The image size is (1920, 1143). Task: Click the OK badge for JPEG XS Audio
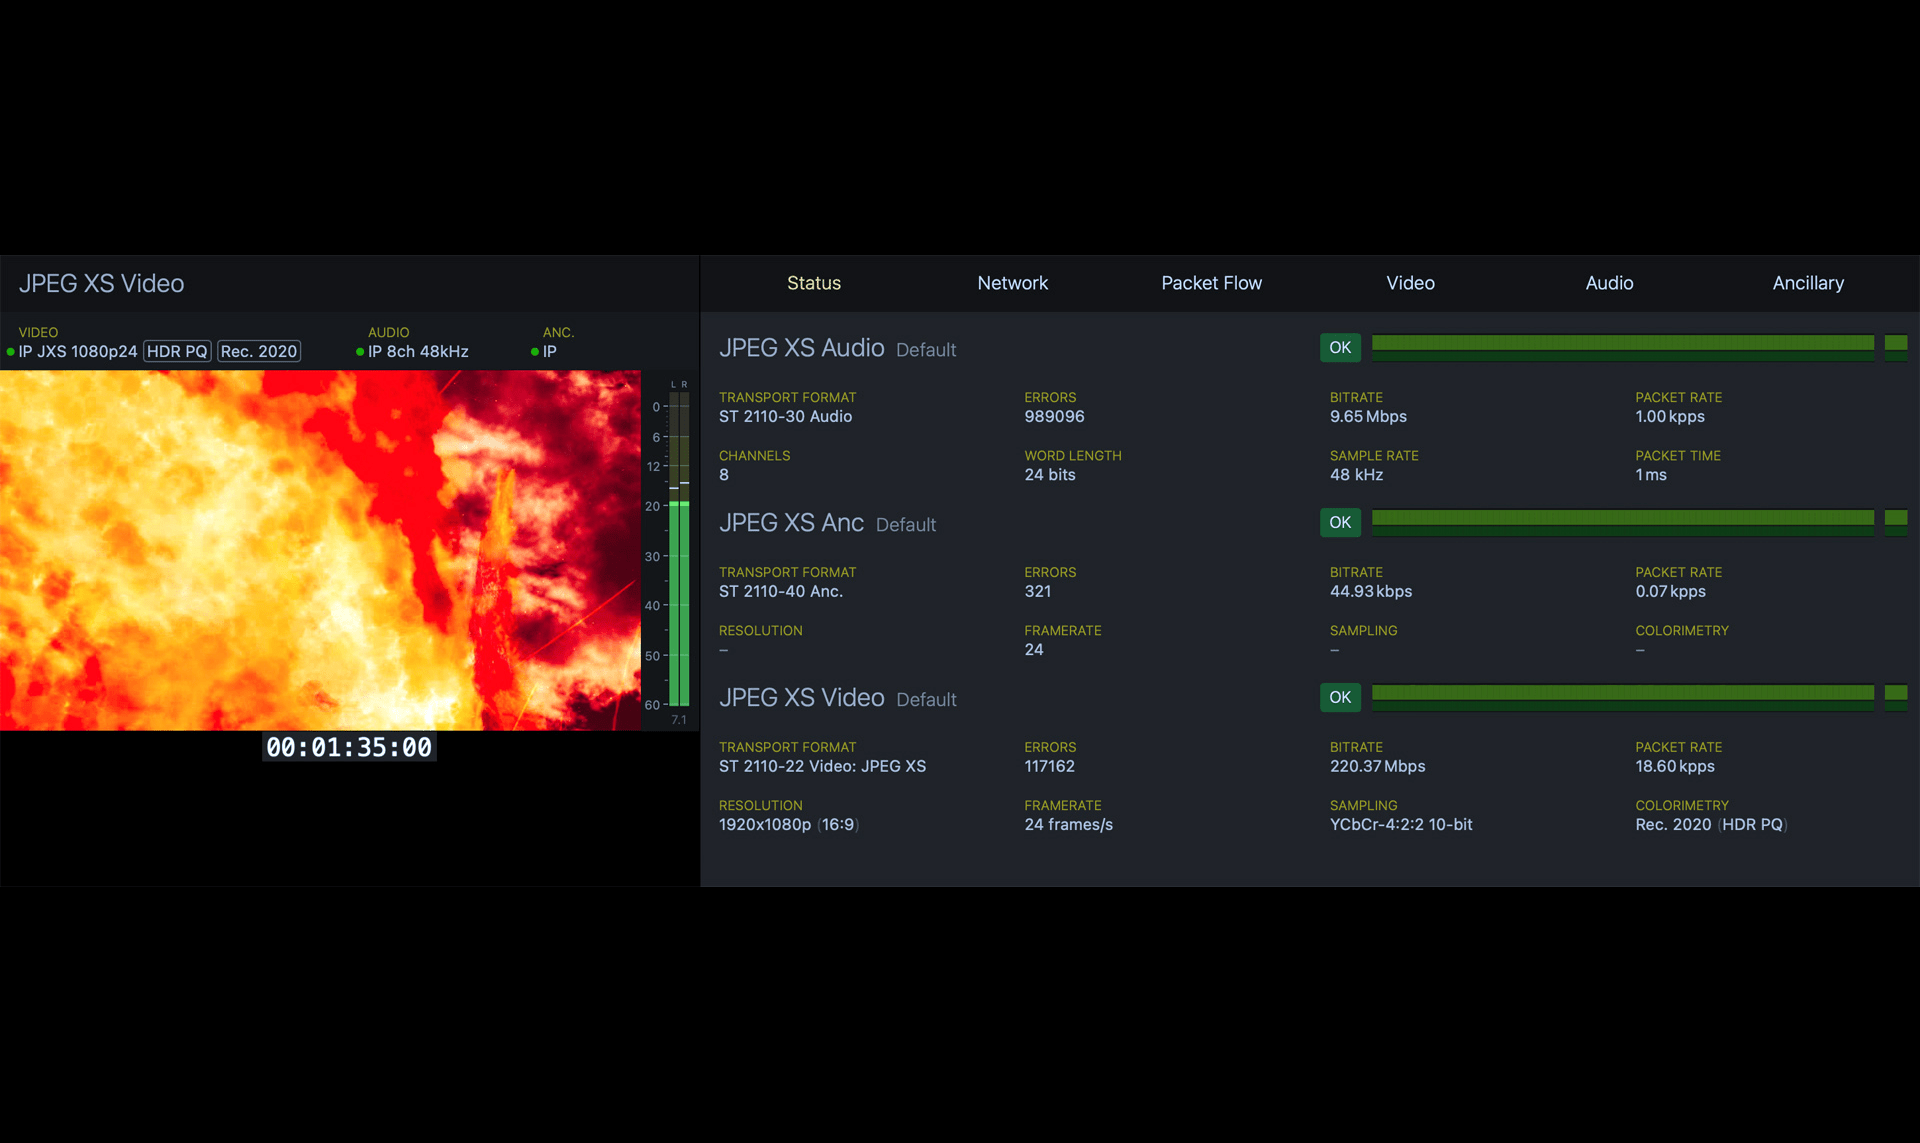pyautogui.click(x=1340, y=347)
